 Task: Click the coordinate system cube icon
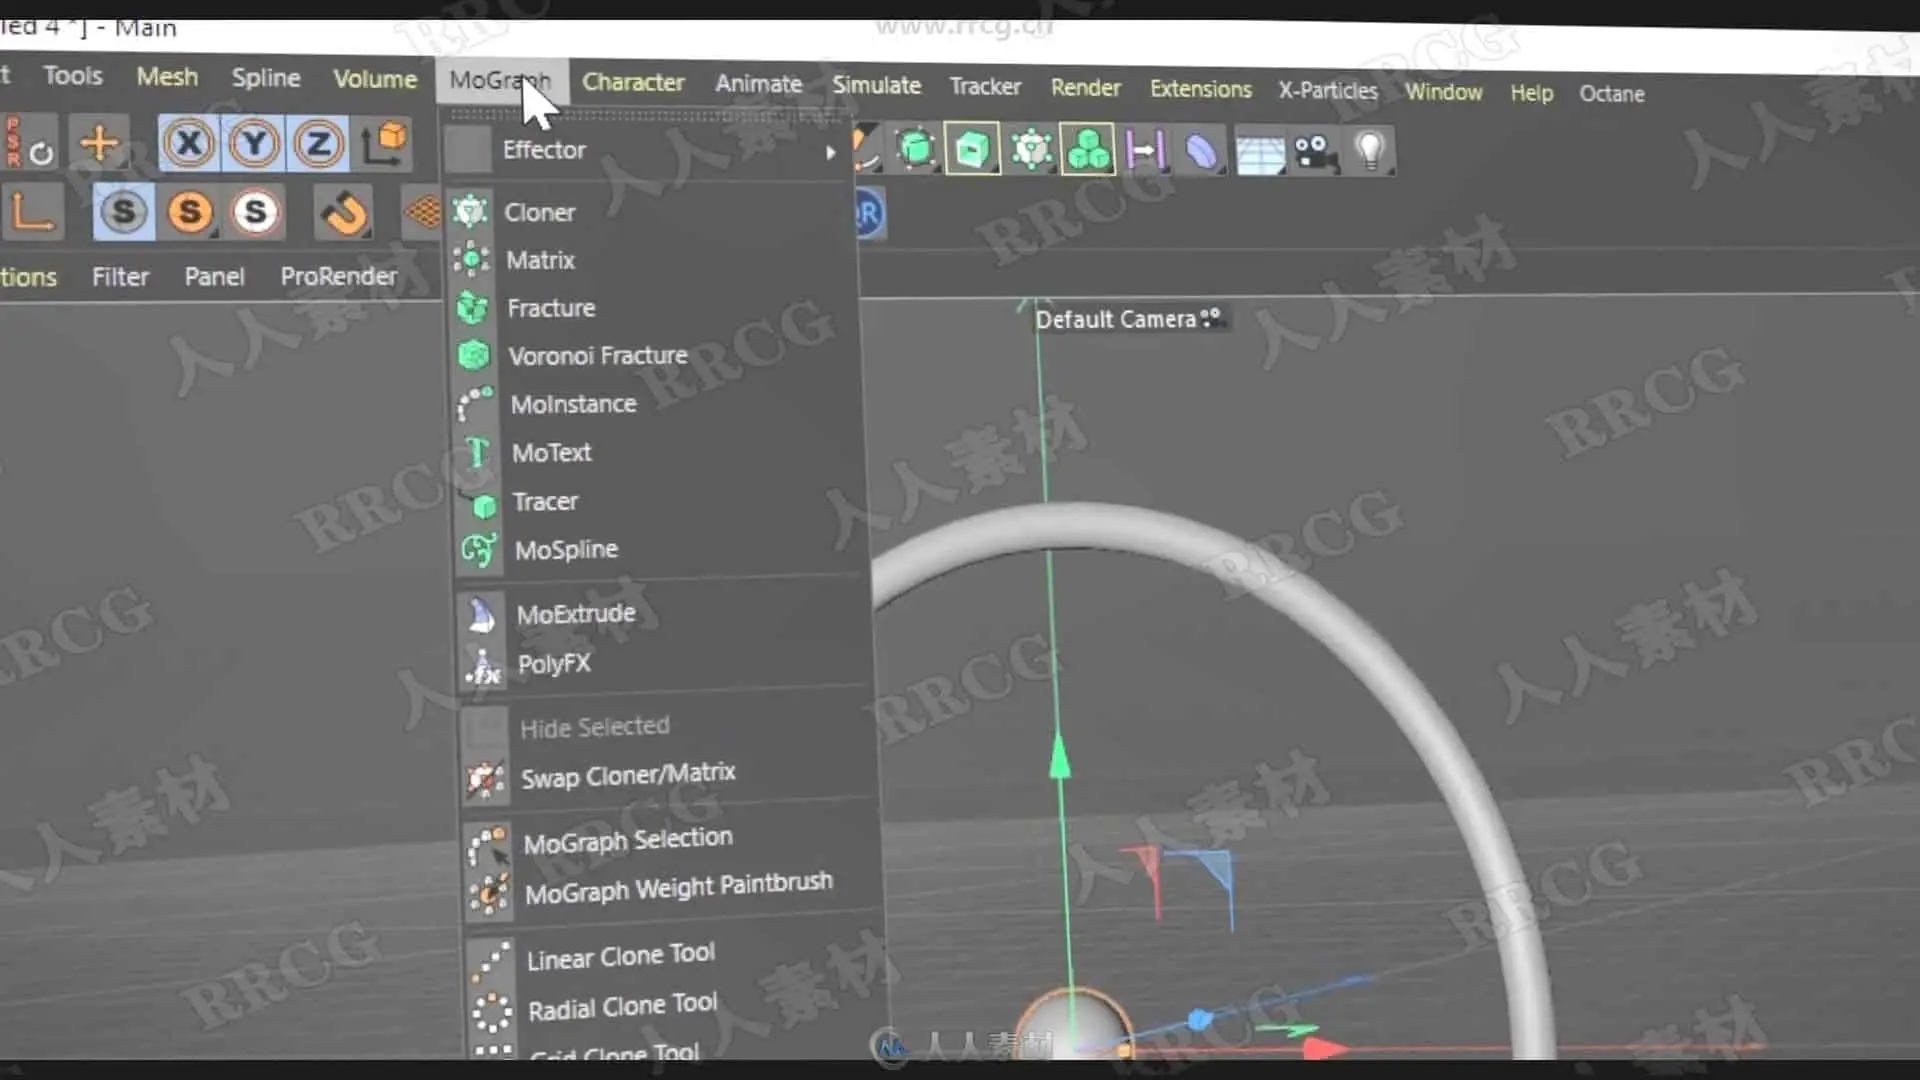[385, 145]
